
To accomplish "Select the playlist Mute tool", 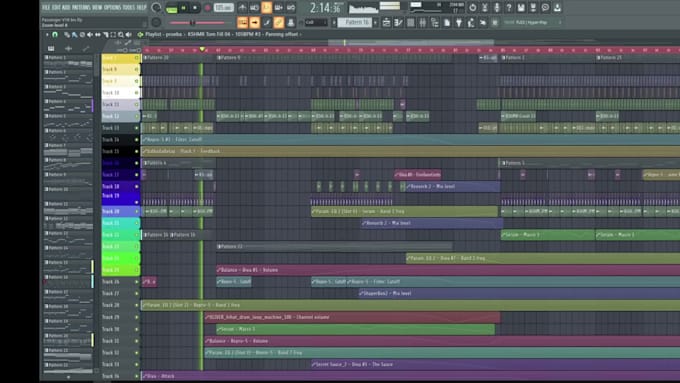I will coord(90,35).
